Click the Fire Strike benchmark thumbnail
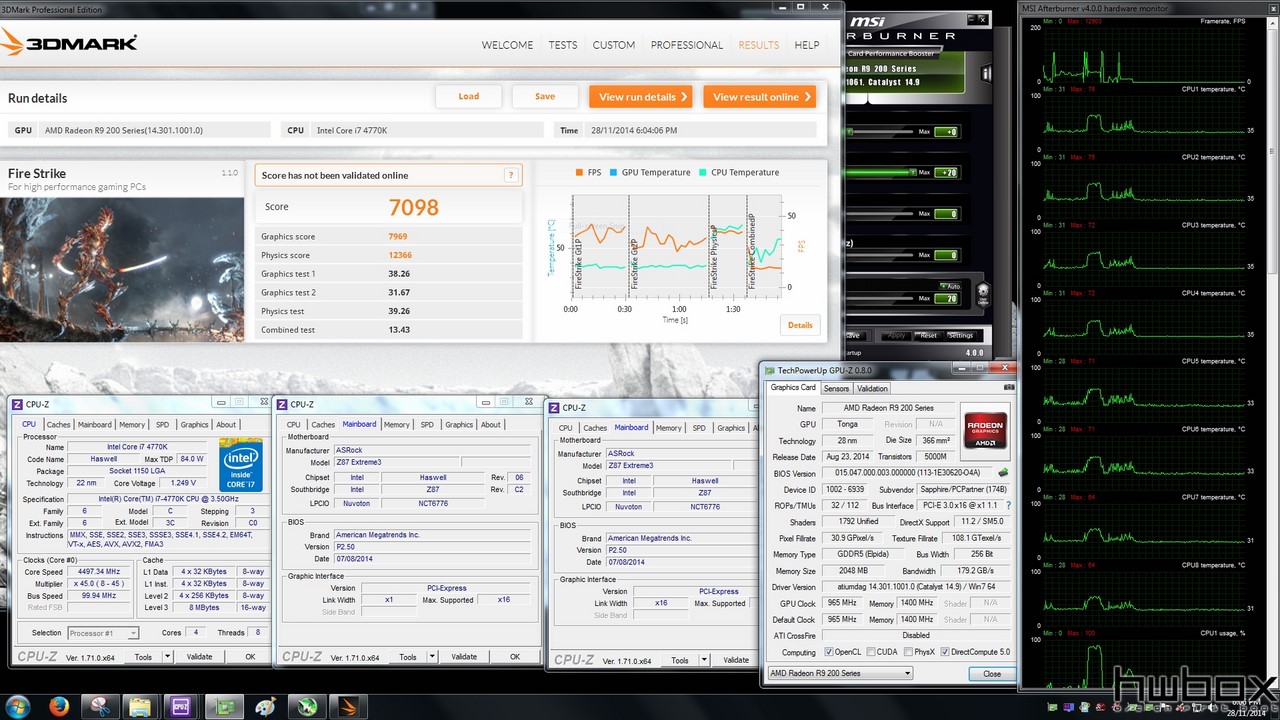Image resolution: width=1280 pixels, height=720 pixels. tap(122, 269)
